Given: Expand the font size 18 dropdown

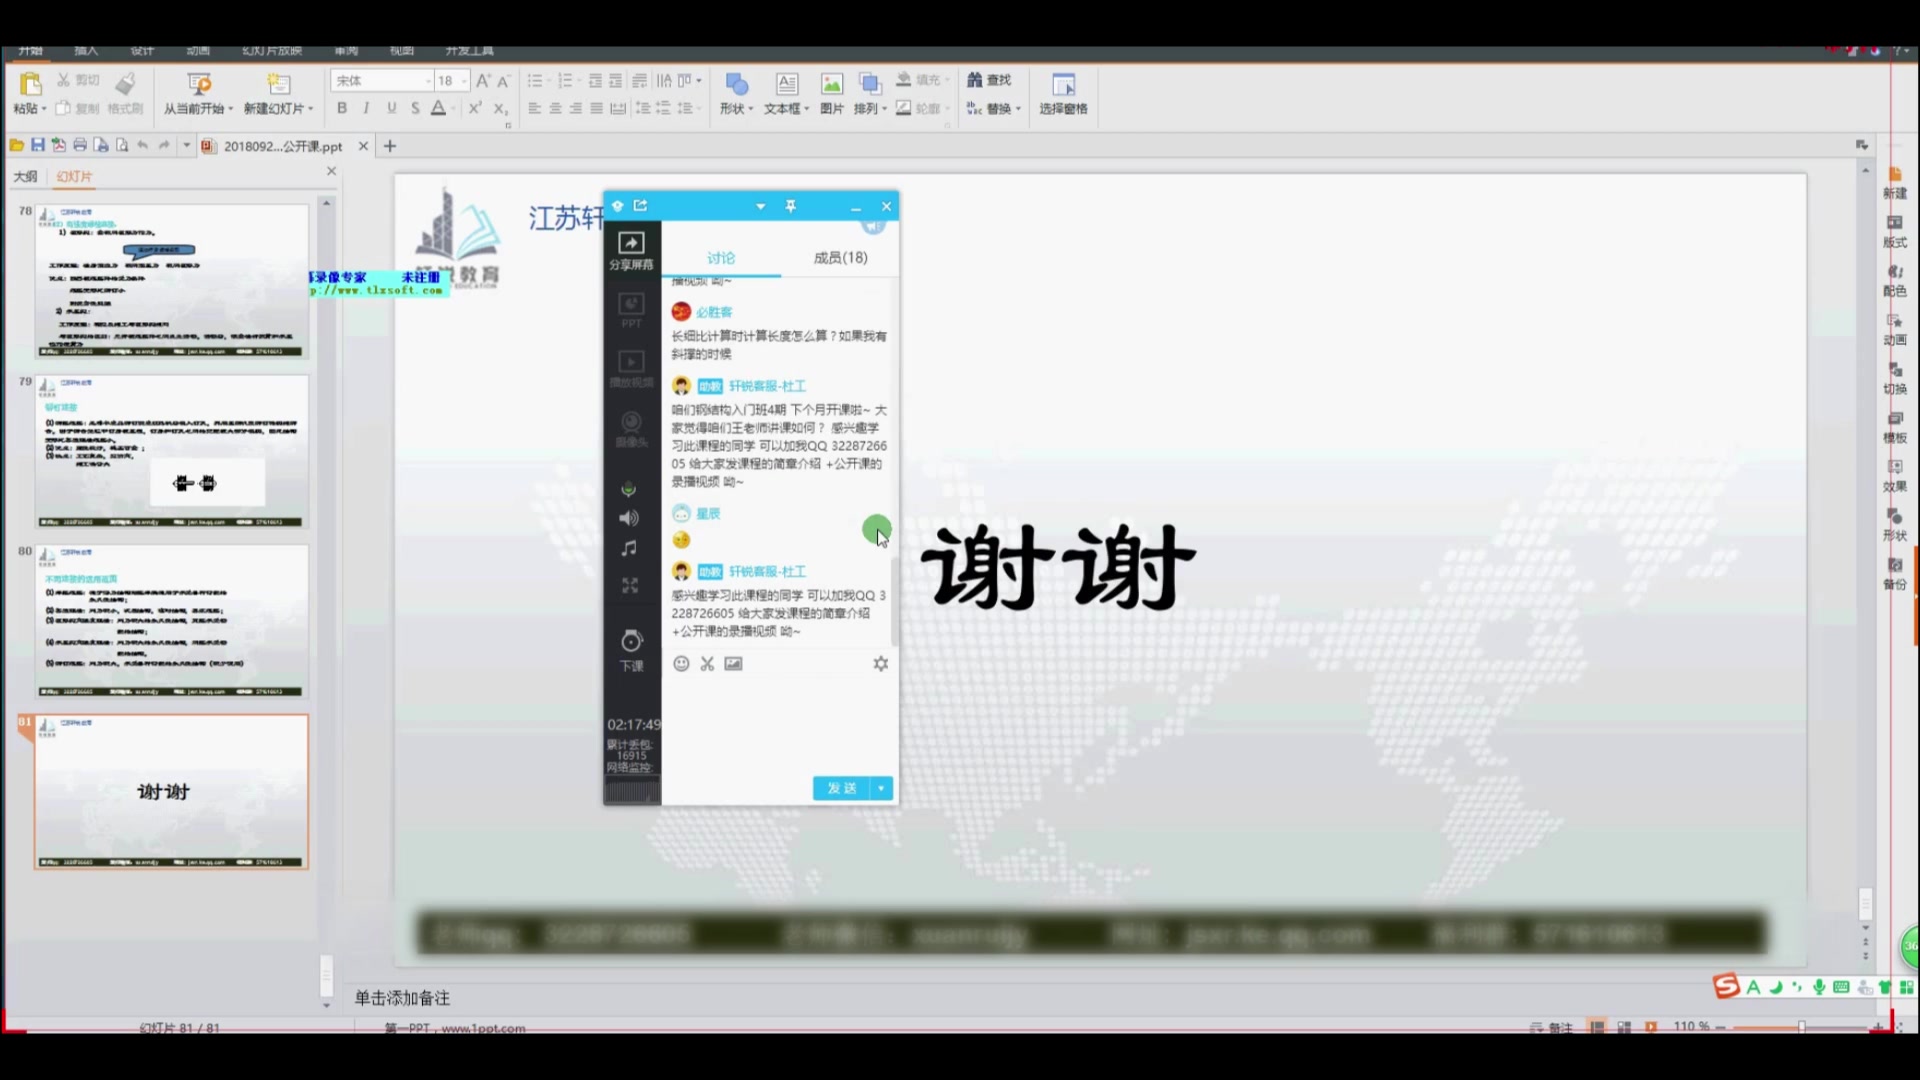Looking at the screenshot, I should click(x=464, y=81).
